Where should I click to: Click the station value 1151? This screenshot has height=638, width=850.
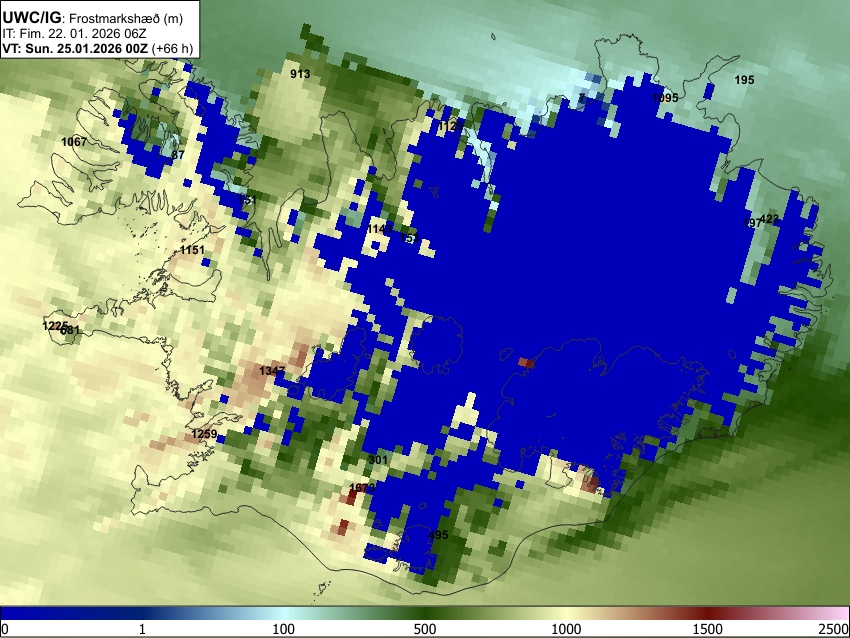pos(192,250)
